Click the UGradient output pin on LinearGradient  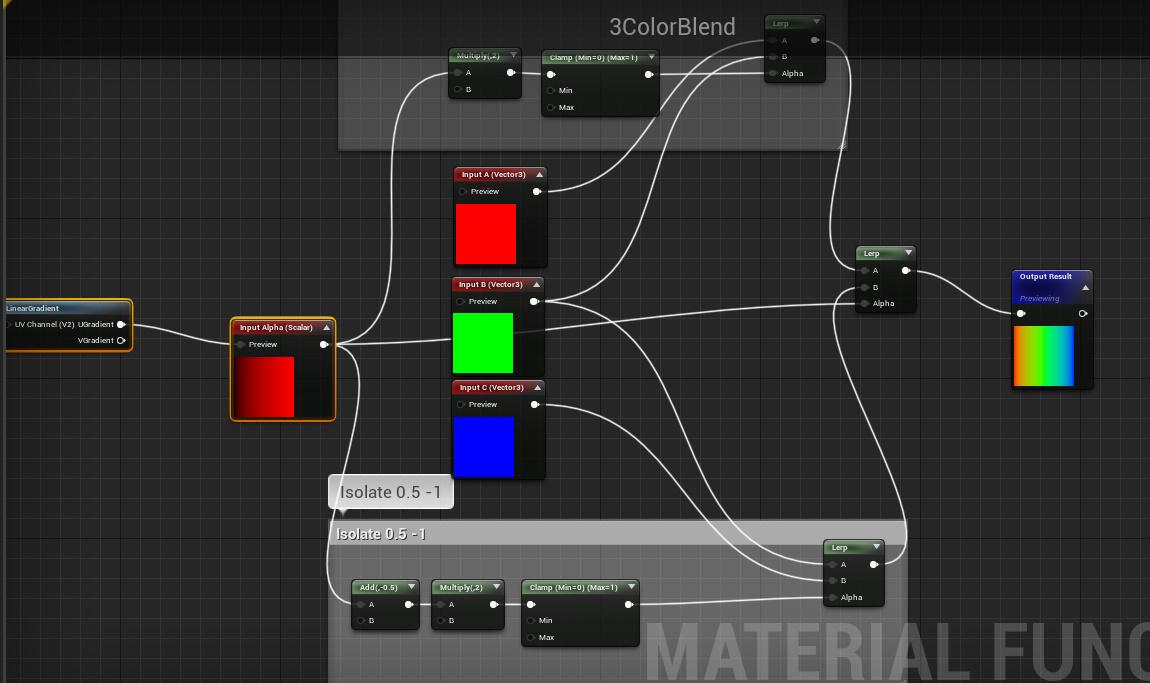119,324
